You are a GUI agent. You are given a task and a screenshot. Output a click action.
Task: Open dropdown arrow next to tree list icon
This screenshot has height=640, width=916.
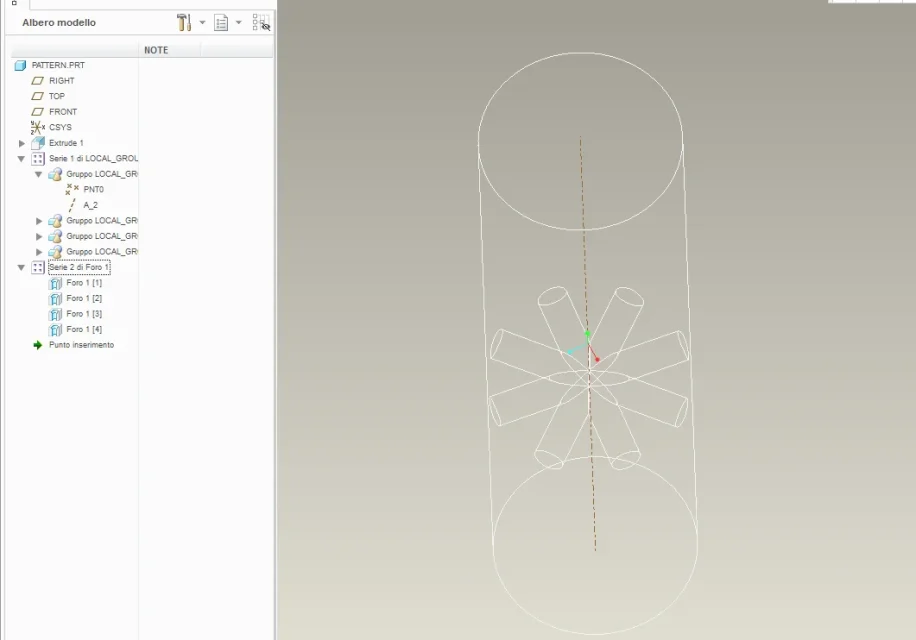(238, 22)
